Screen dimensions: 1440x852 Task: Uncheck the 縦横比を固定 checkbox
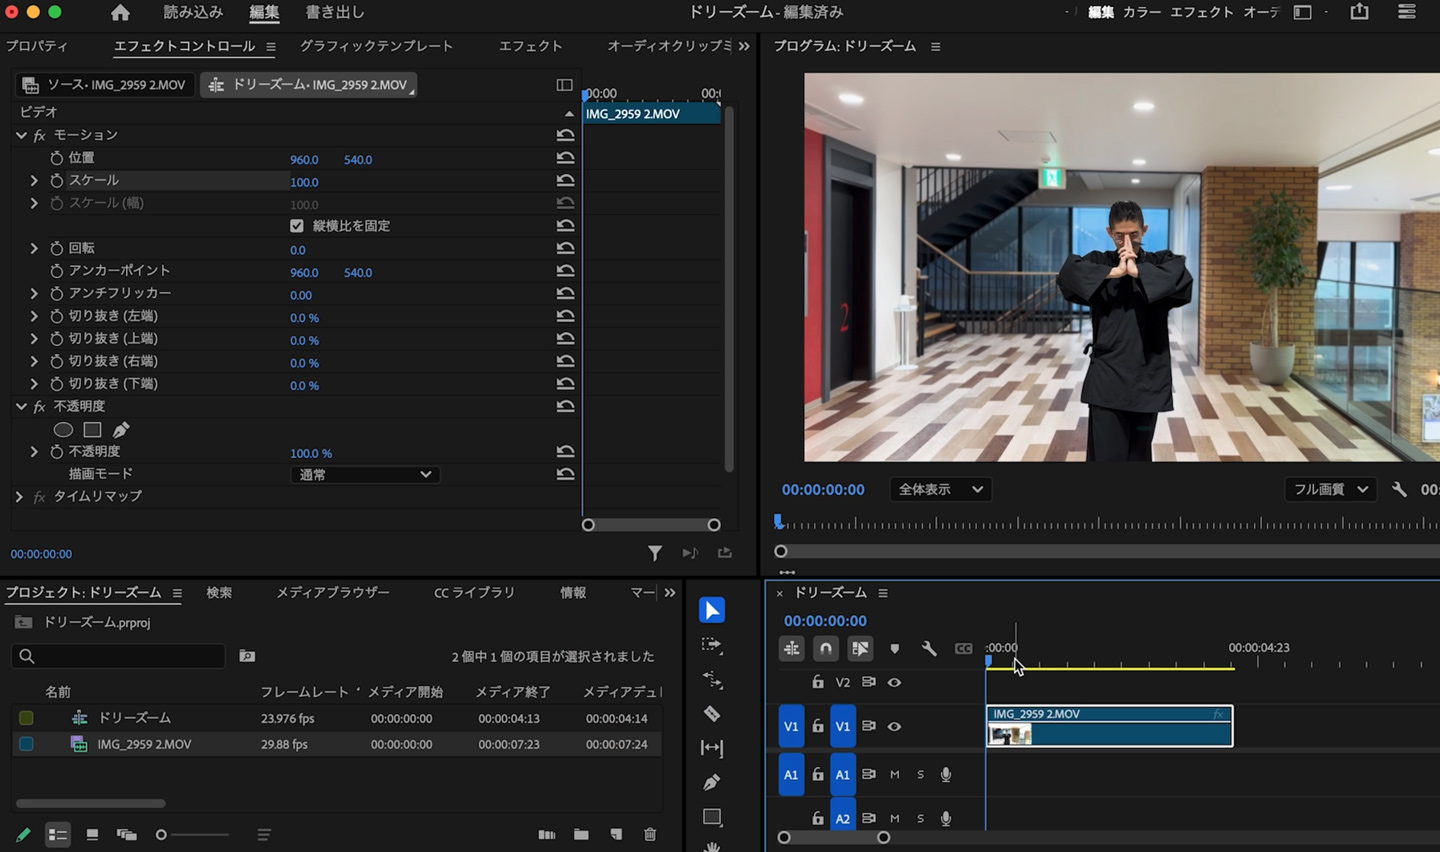[x=297, y=226]
